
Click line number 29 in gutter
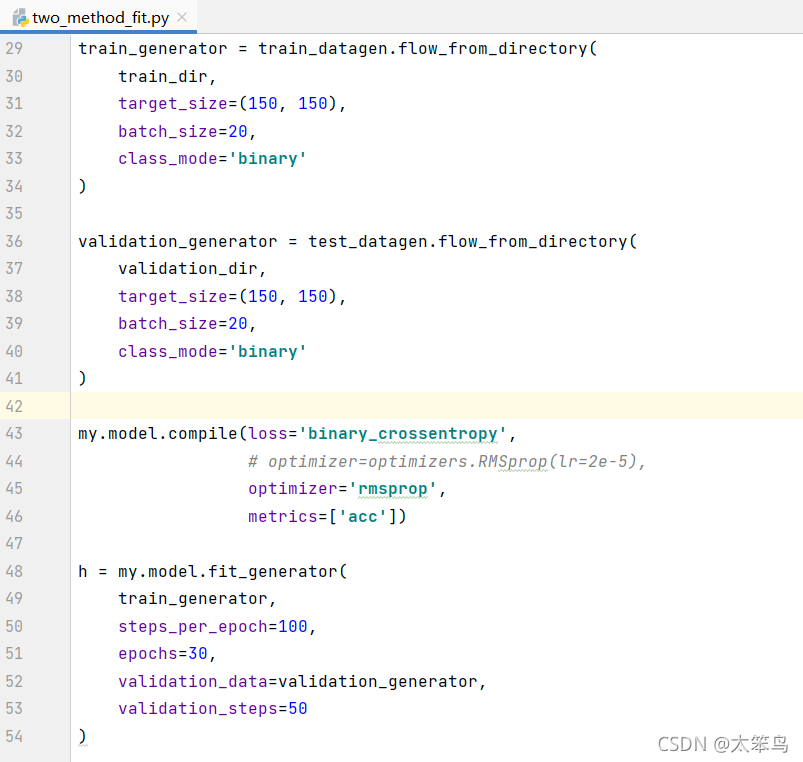click(14, 48)
